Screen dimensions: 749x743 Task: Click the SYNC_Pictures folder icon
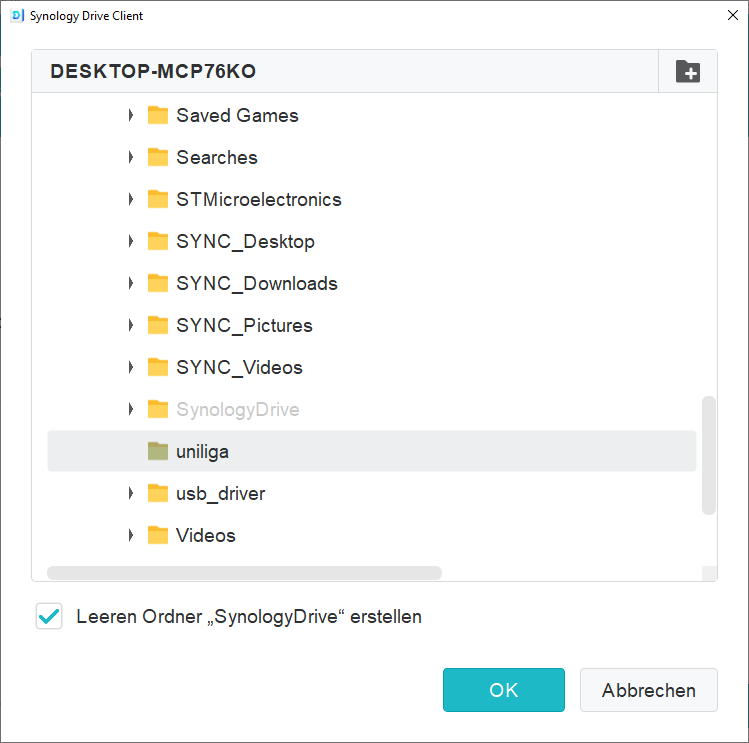[157, 326]
